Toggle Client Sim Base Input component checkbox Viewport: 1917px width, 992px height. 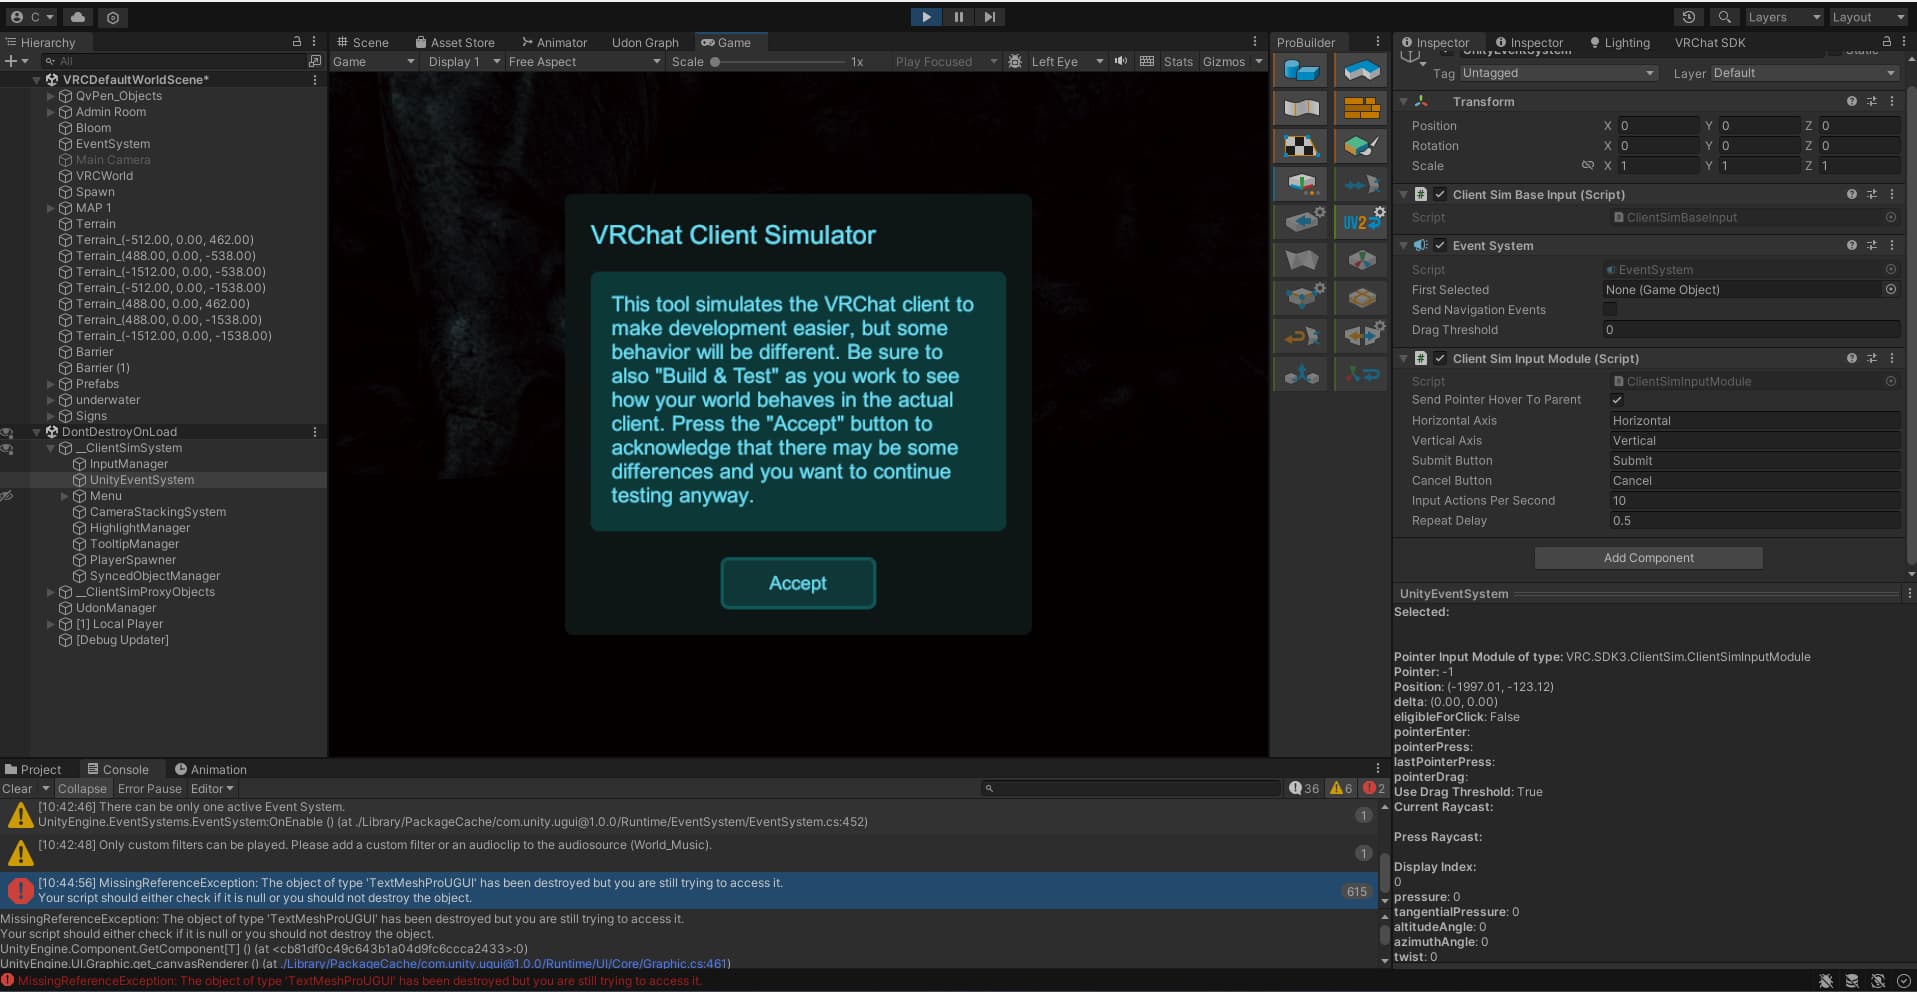[x=1440, y=195]
